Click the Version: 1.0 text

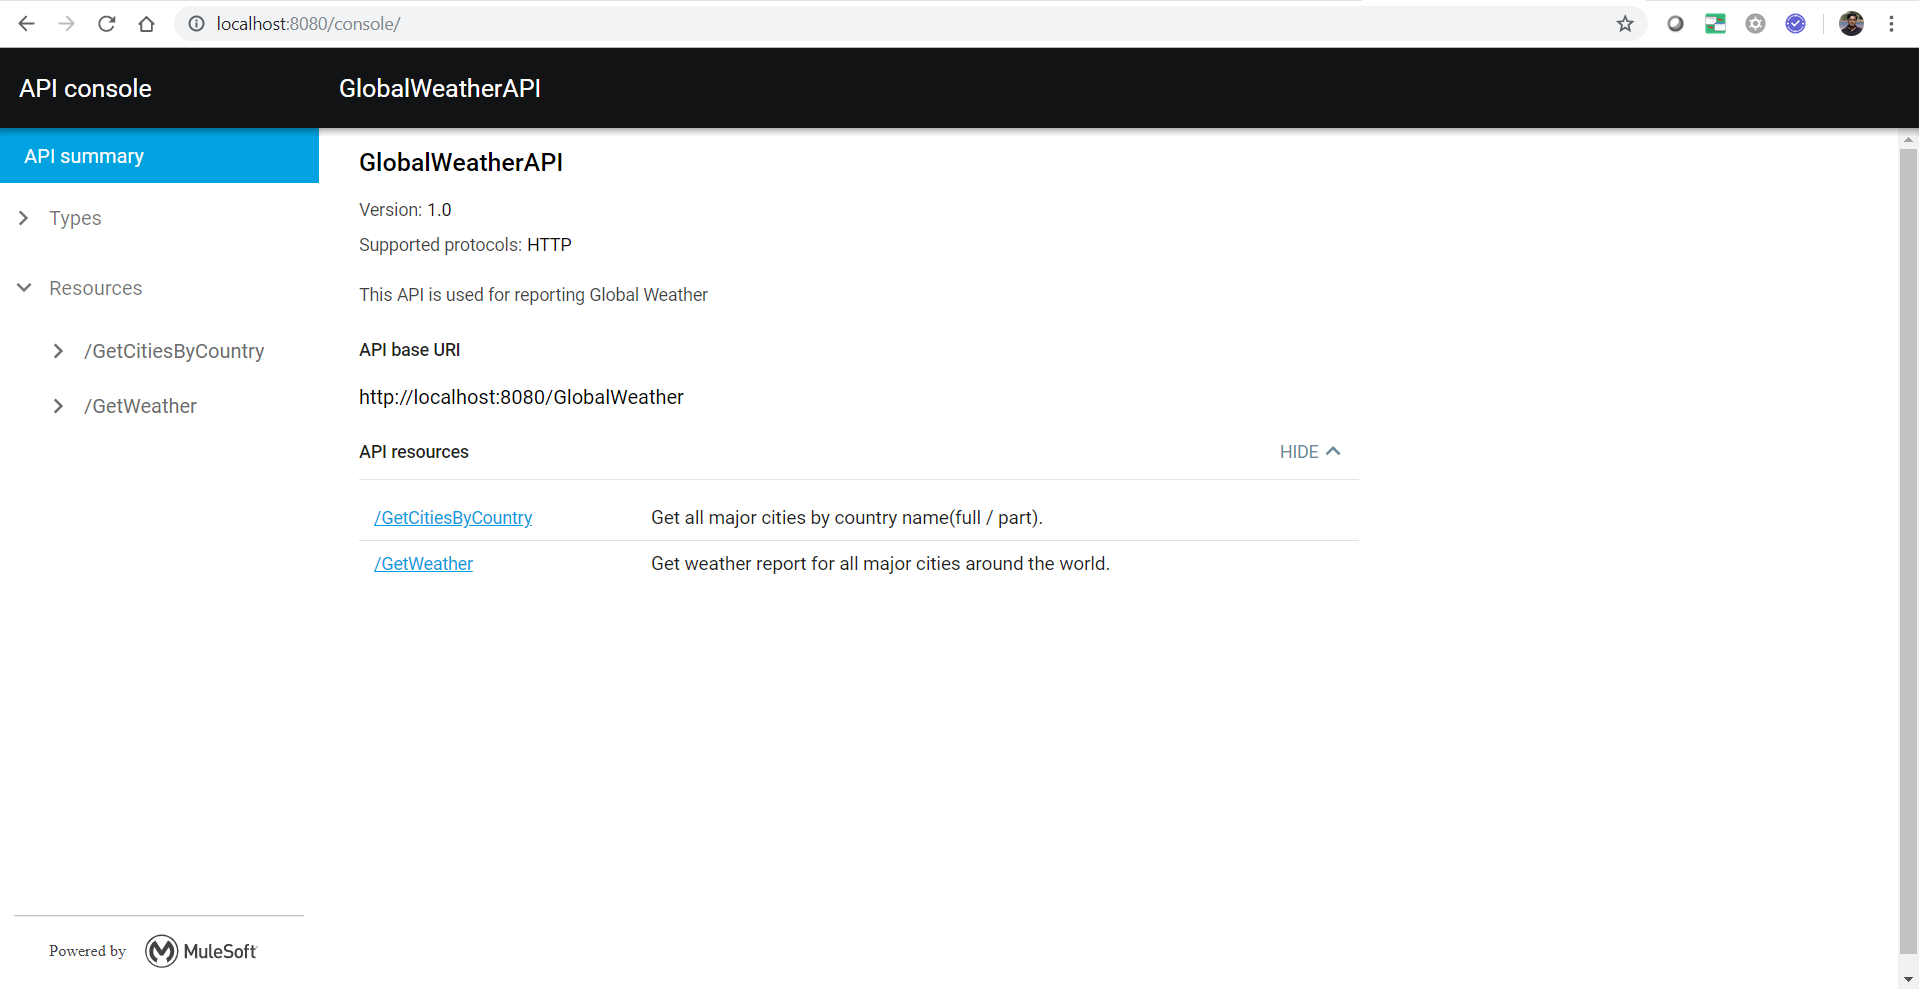[405, 210]
